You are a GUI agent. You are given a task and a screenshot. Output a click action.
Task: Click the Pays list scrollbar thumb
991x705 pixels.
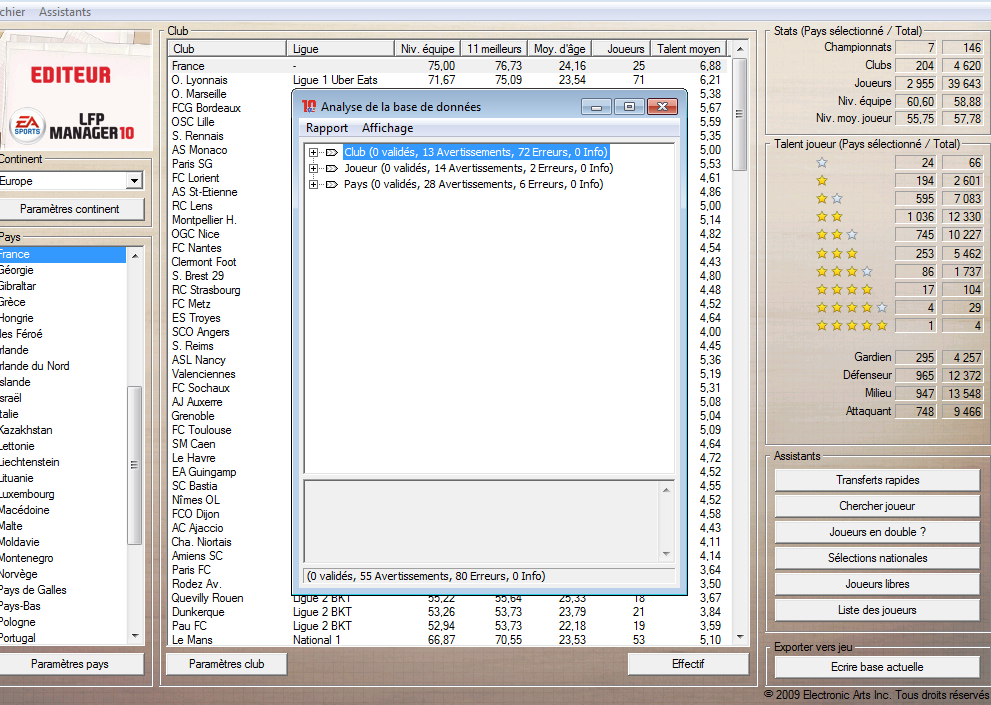point(135,465)
